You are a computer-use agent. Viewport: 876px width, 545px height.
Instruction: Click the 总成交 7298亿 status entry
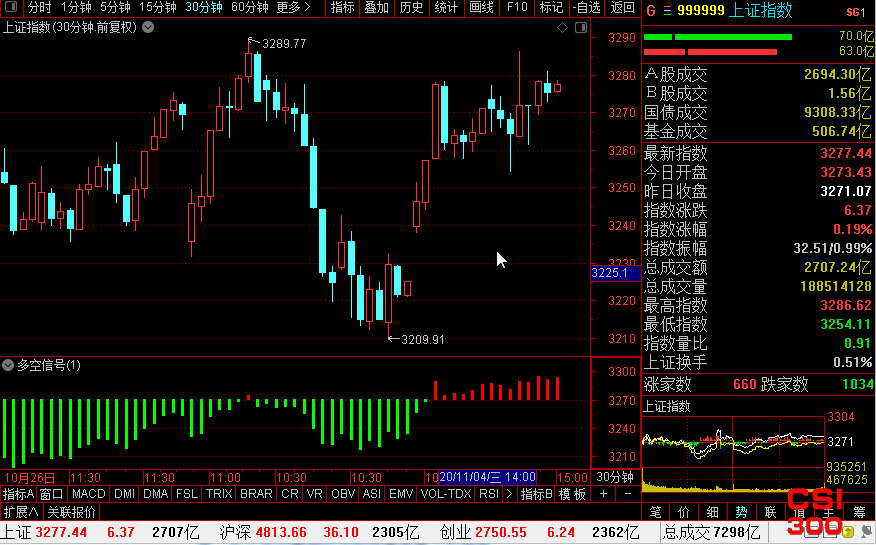point(711,532)
